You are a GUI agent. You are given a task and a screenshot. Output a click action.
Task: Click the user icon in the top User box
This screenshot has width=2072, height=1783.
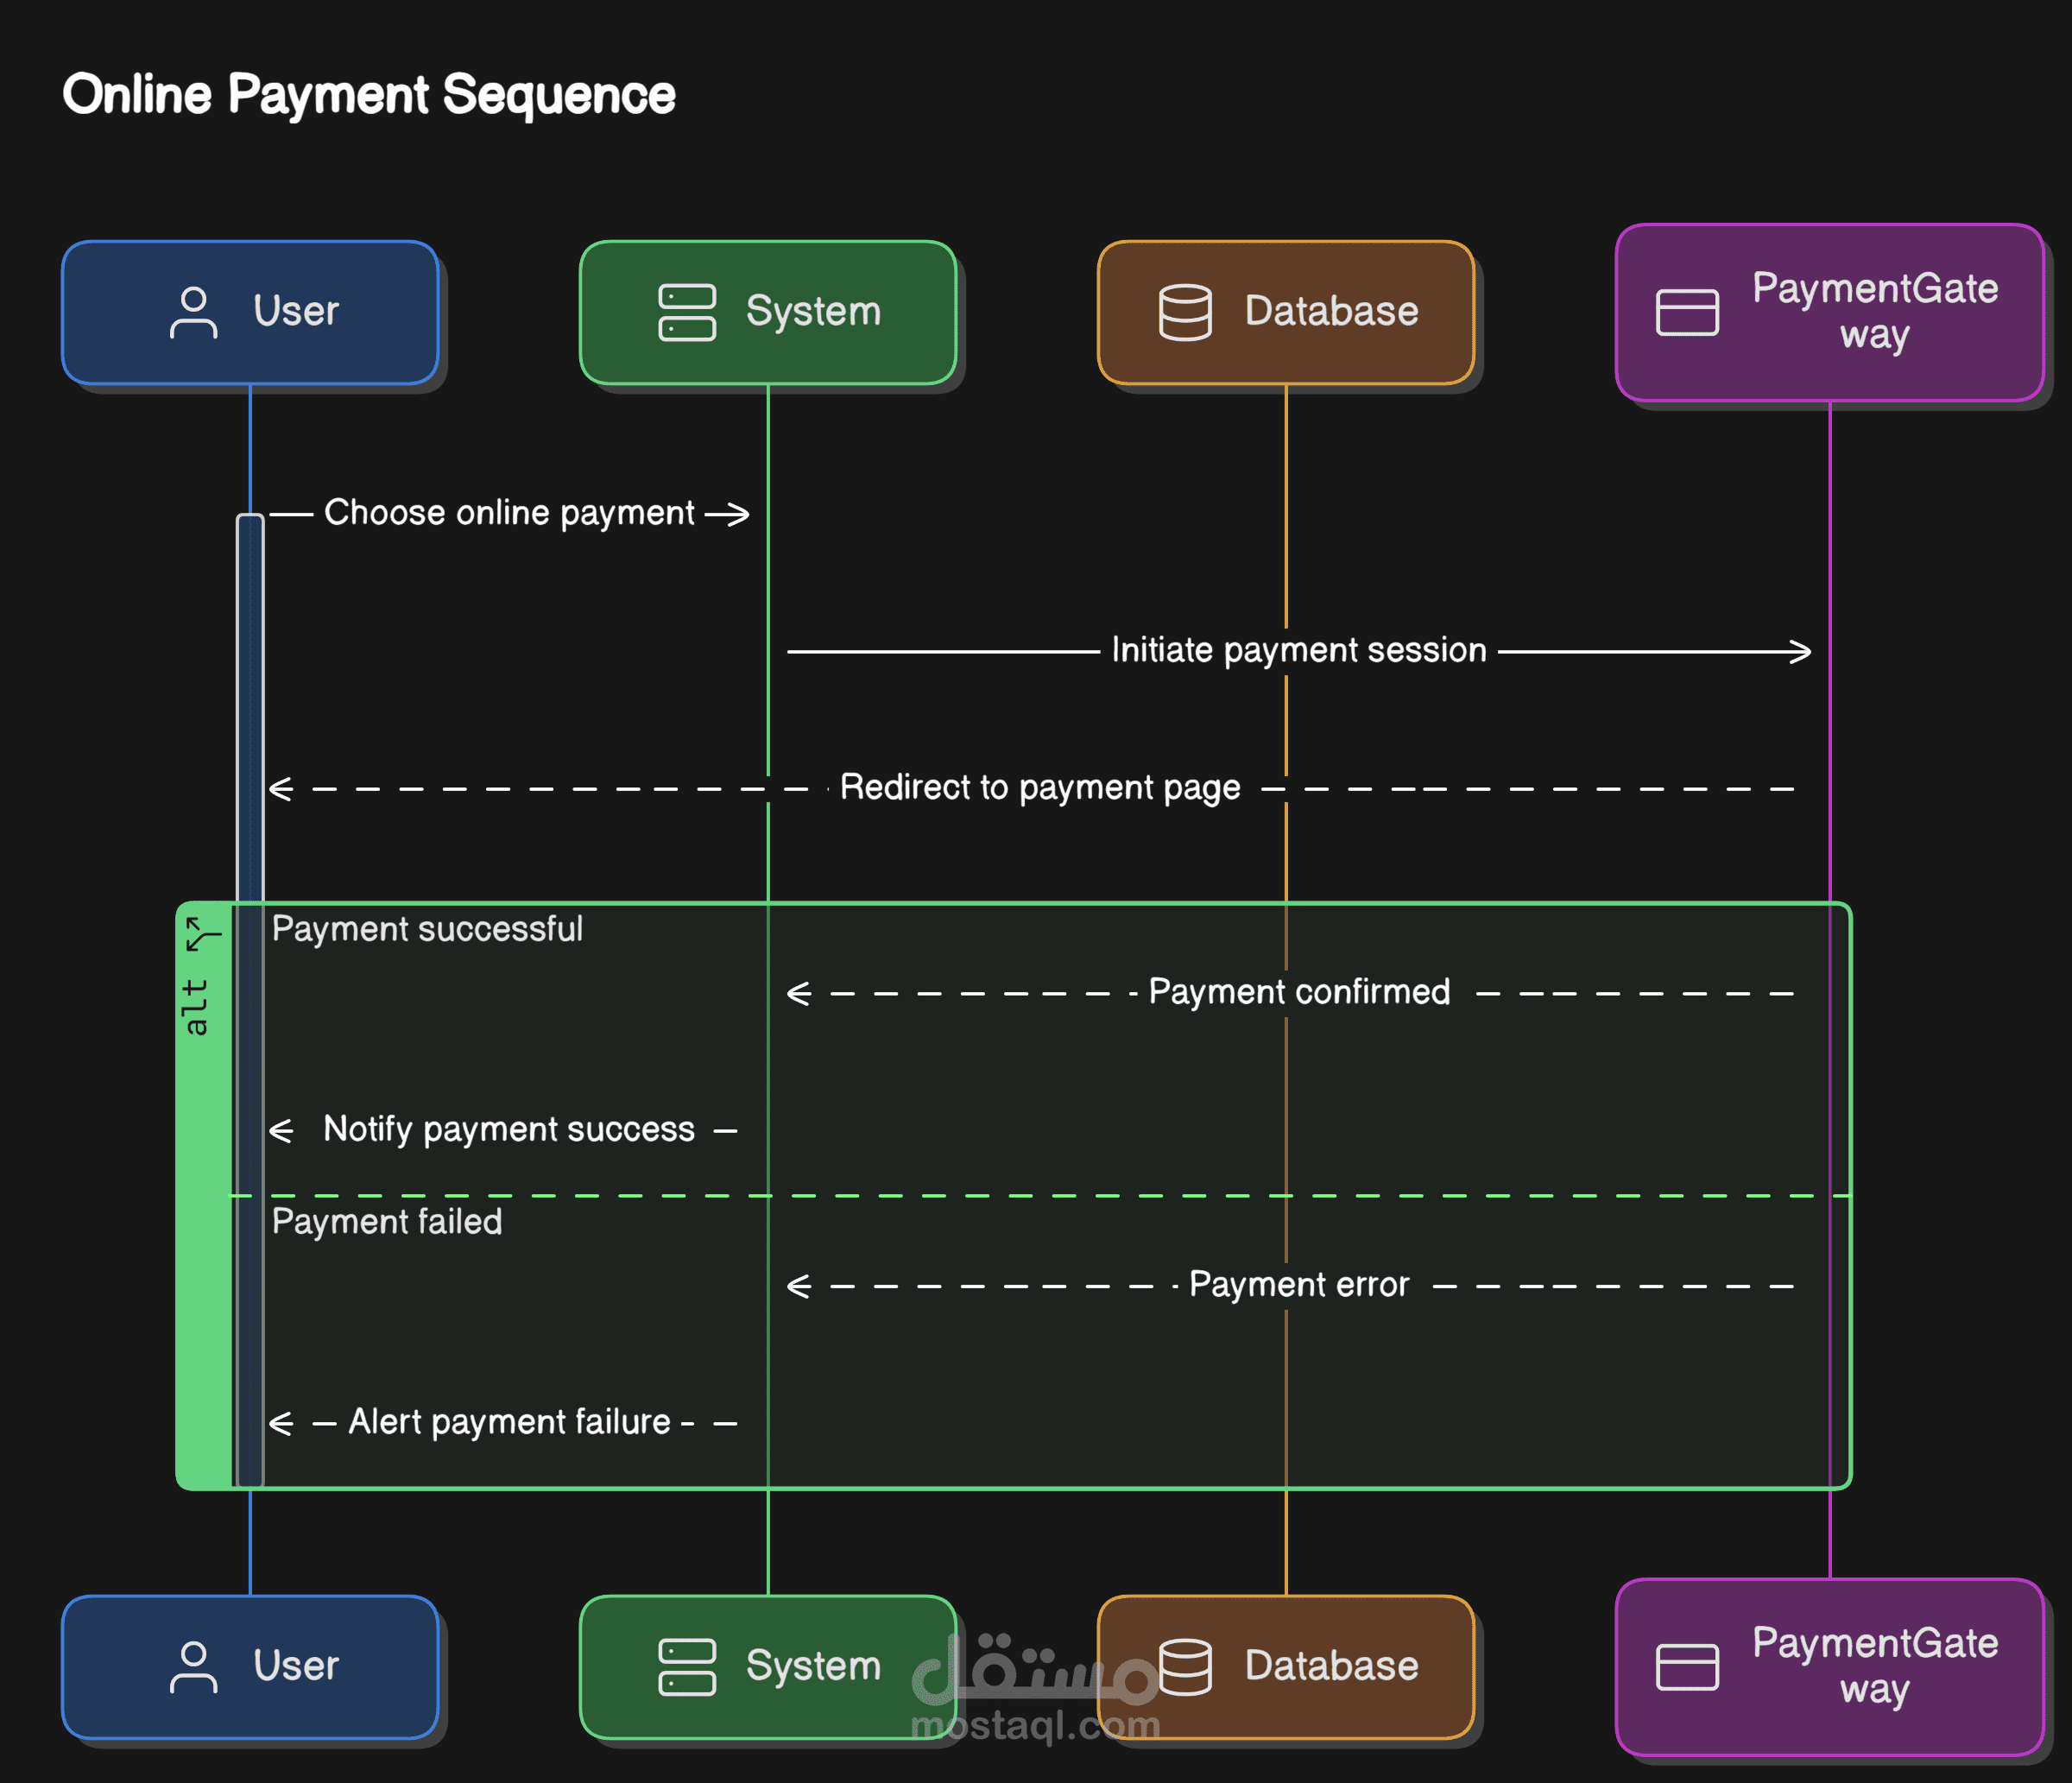pos(193,313)
